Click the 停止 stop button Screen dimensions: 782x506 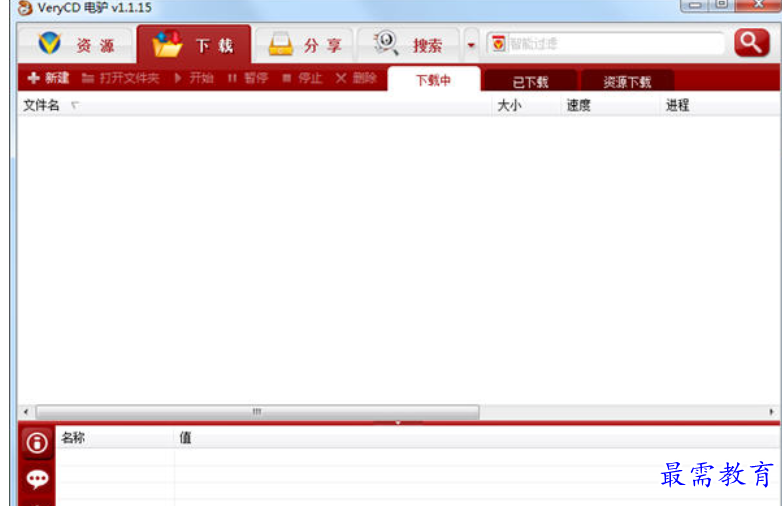coord(302,78)
